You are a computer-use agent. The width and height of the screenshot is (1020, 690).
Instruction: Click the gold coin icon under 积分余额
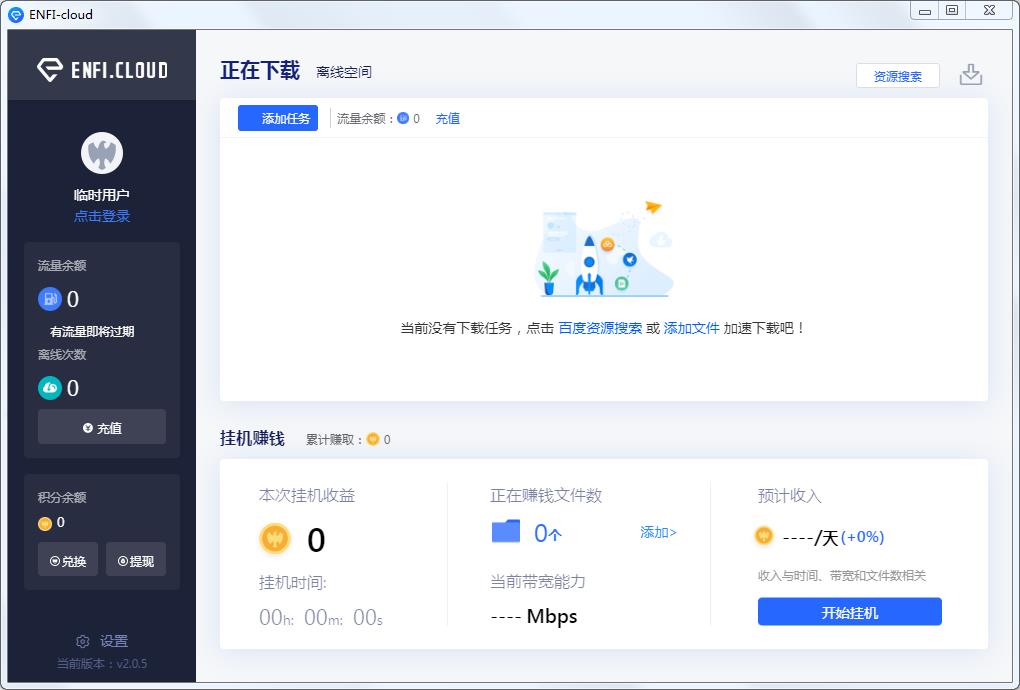43,521
